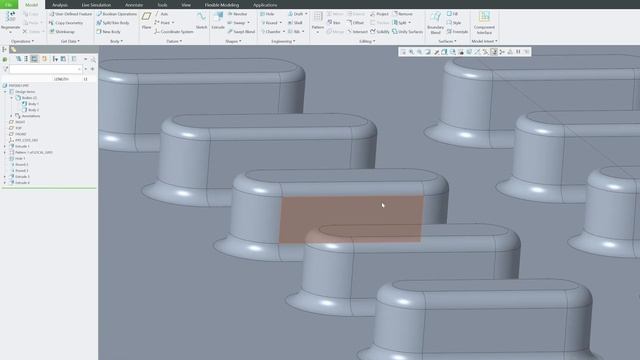The height and width of the screenshot is (360, 640).
Task: Expand the Extrude 1 feature node
Action: click(x=5, y=146)
